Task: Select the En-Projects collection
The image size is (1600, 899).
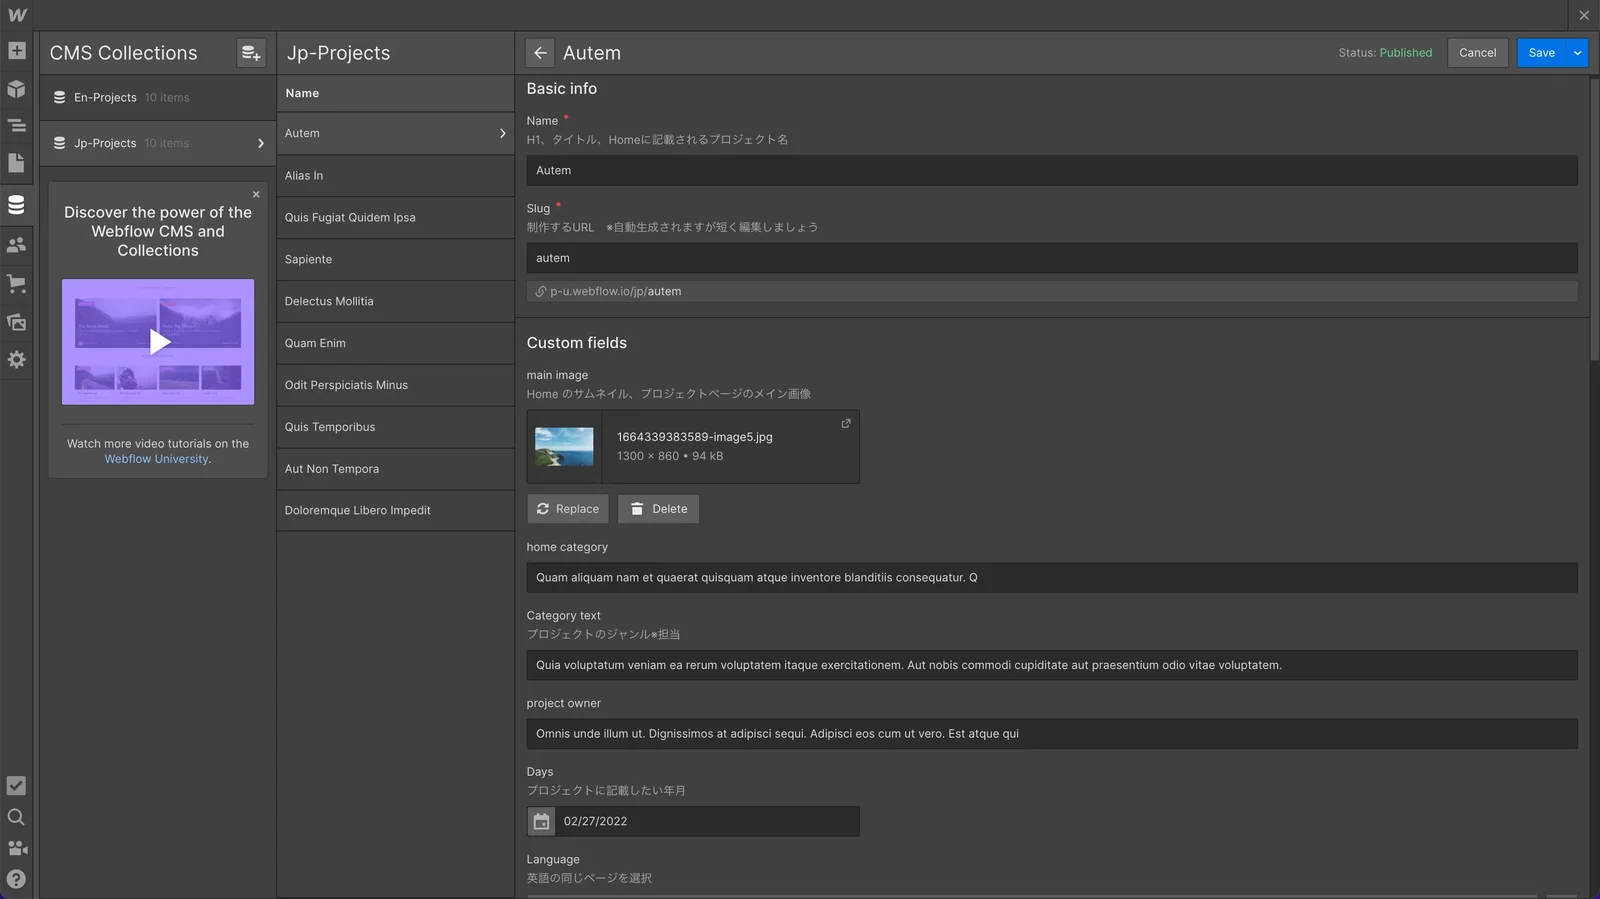Action: (158, 98)
